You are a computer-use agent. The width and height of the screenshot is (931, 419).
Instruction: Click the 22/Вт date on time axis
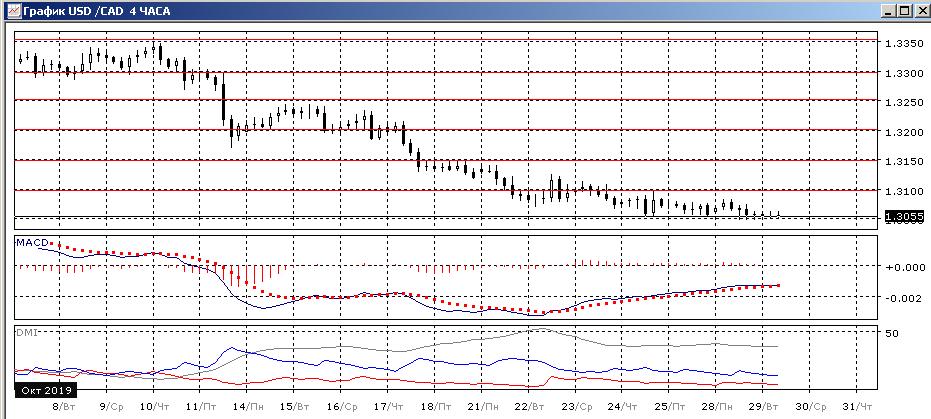529,407
